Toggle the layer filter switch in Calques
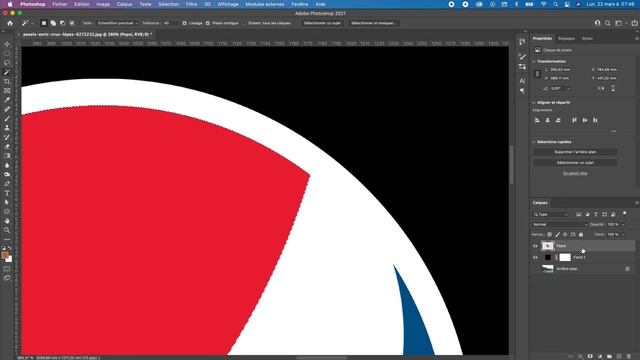 [624, 213]
